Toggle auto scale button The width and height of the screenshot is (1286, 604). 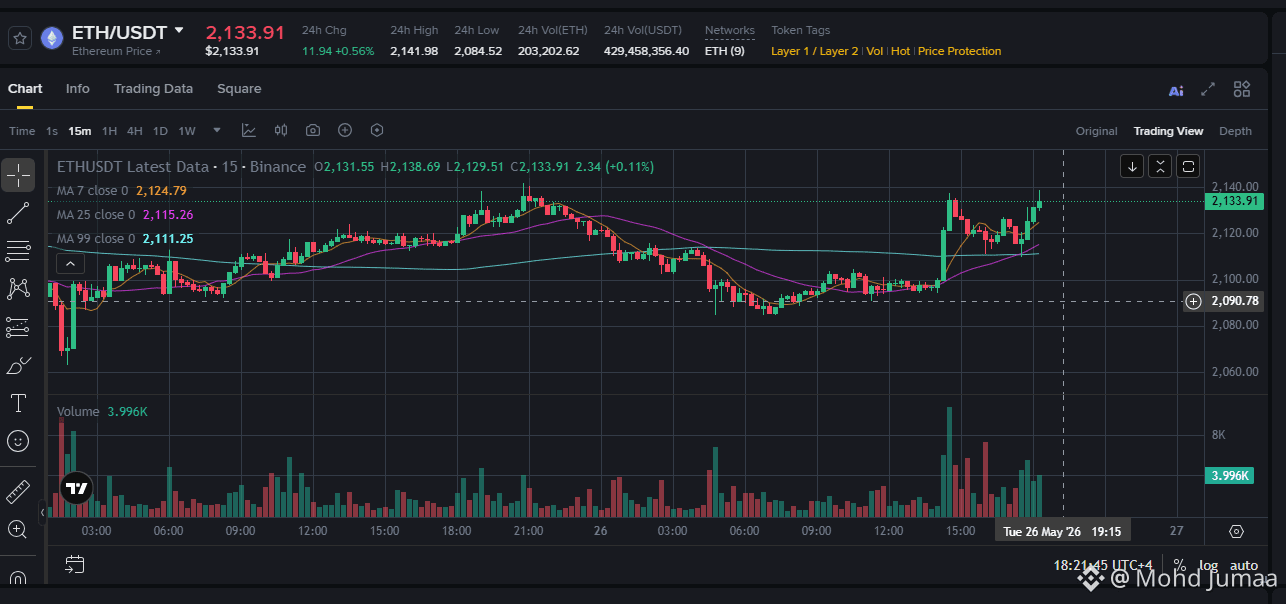click(x=1243, y=565)
